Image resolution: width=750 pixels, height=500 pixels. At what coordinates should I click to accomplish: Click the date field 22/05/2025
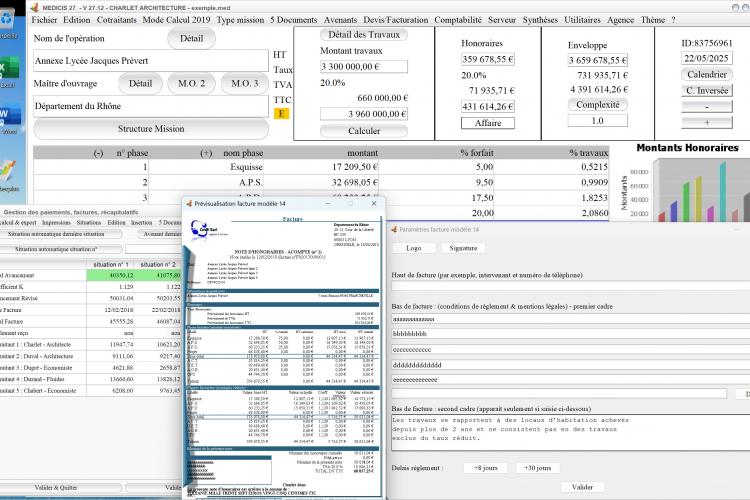pos(706,58)
